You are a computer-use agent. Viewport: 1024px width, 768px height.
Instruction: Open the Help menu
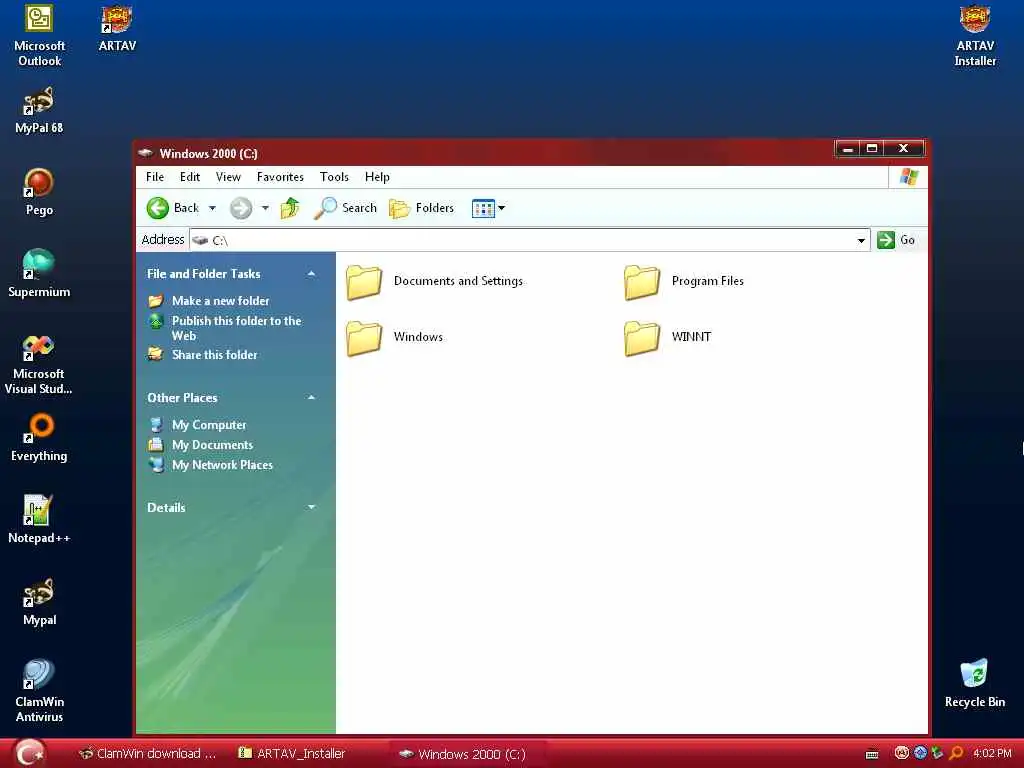(x=377, y=177)
